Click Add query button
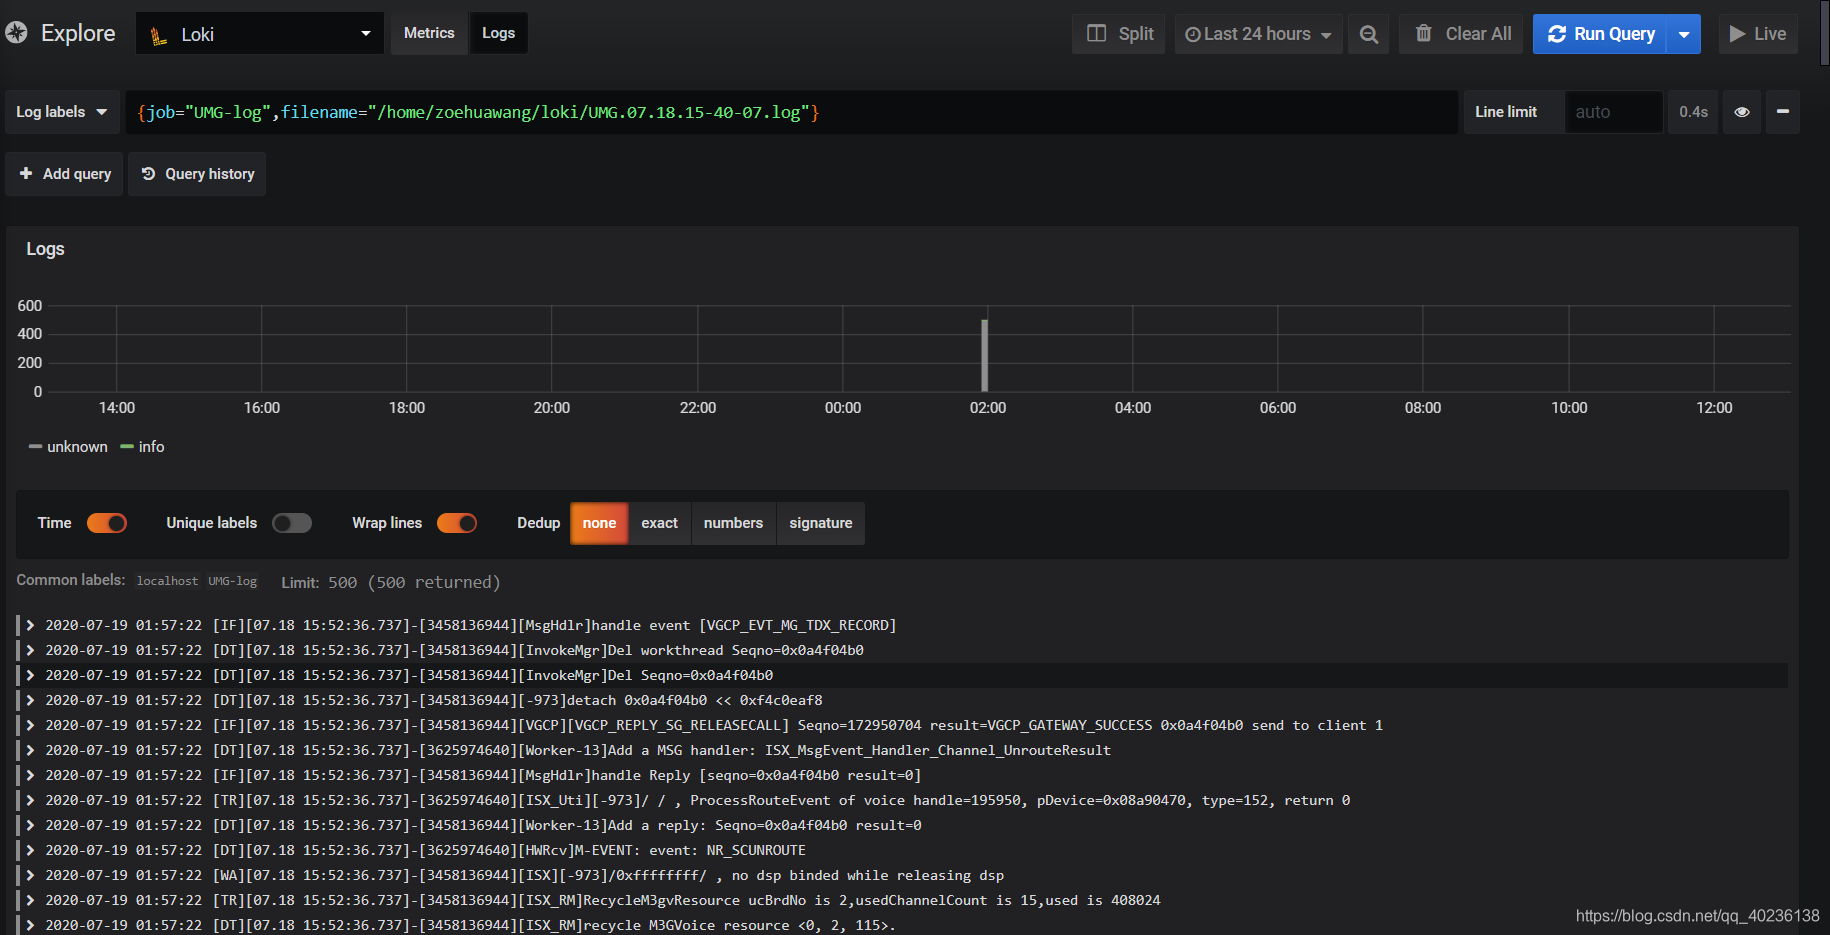Screen dimensions: 1830x935 pos(65,174)
